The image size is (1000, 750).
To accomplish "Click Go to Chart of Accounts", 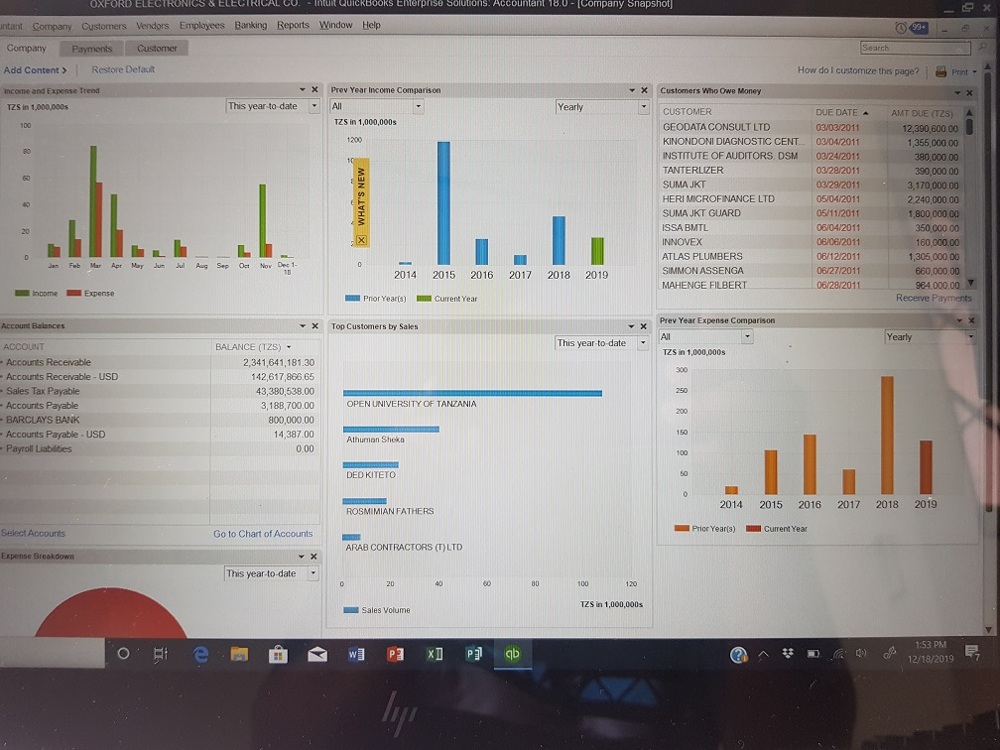I will pos(263,534).
